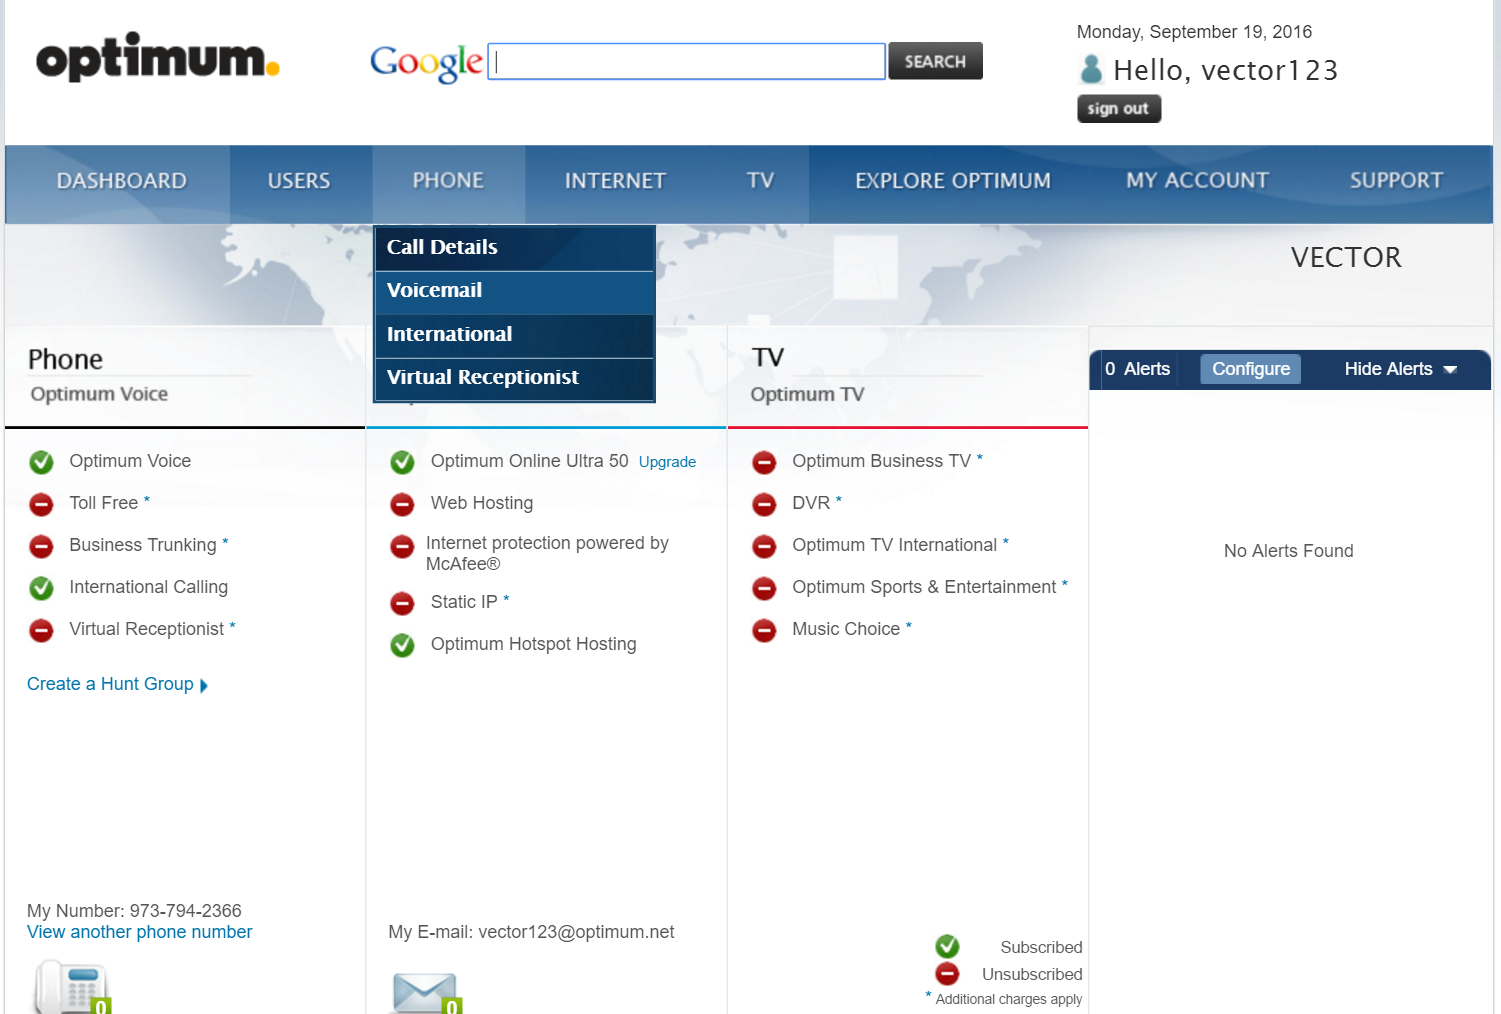Collapse alerts with the Hide Alerts dropdown
The image size is (1501, 1014).
1400,369
